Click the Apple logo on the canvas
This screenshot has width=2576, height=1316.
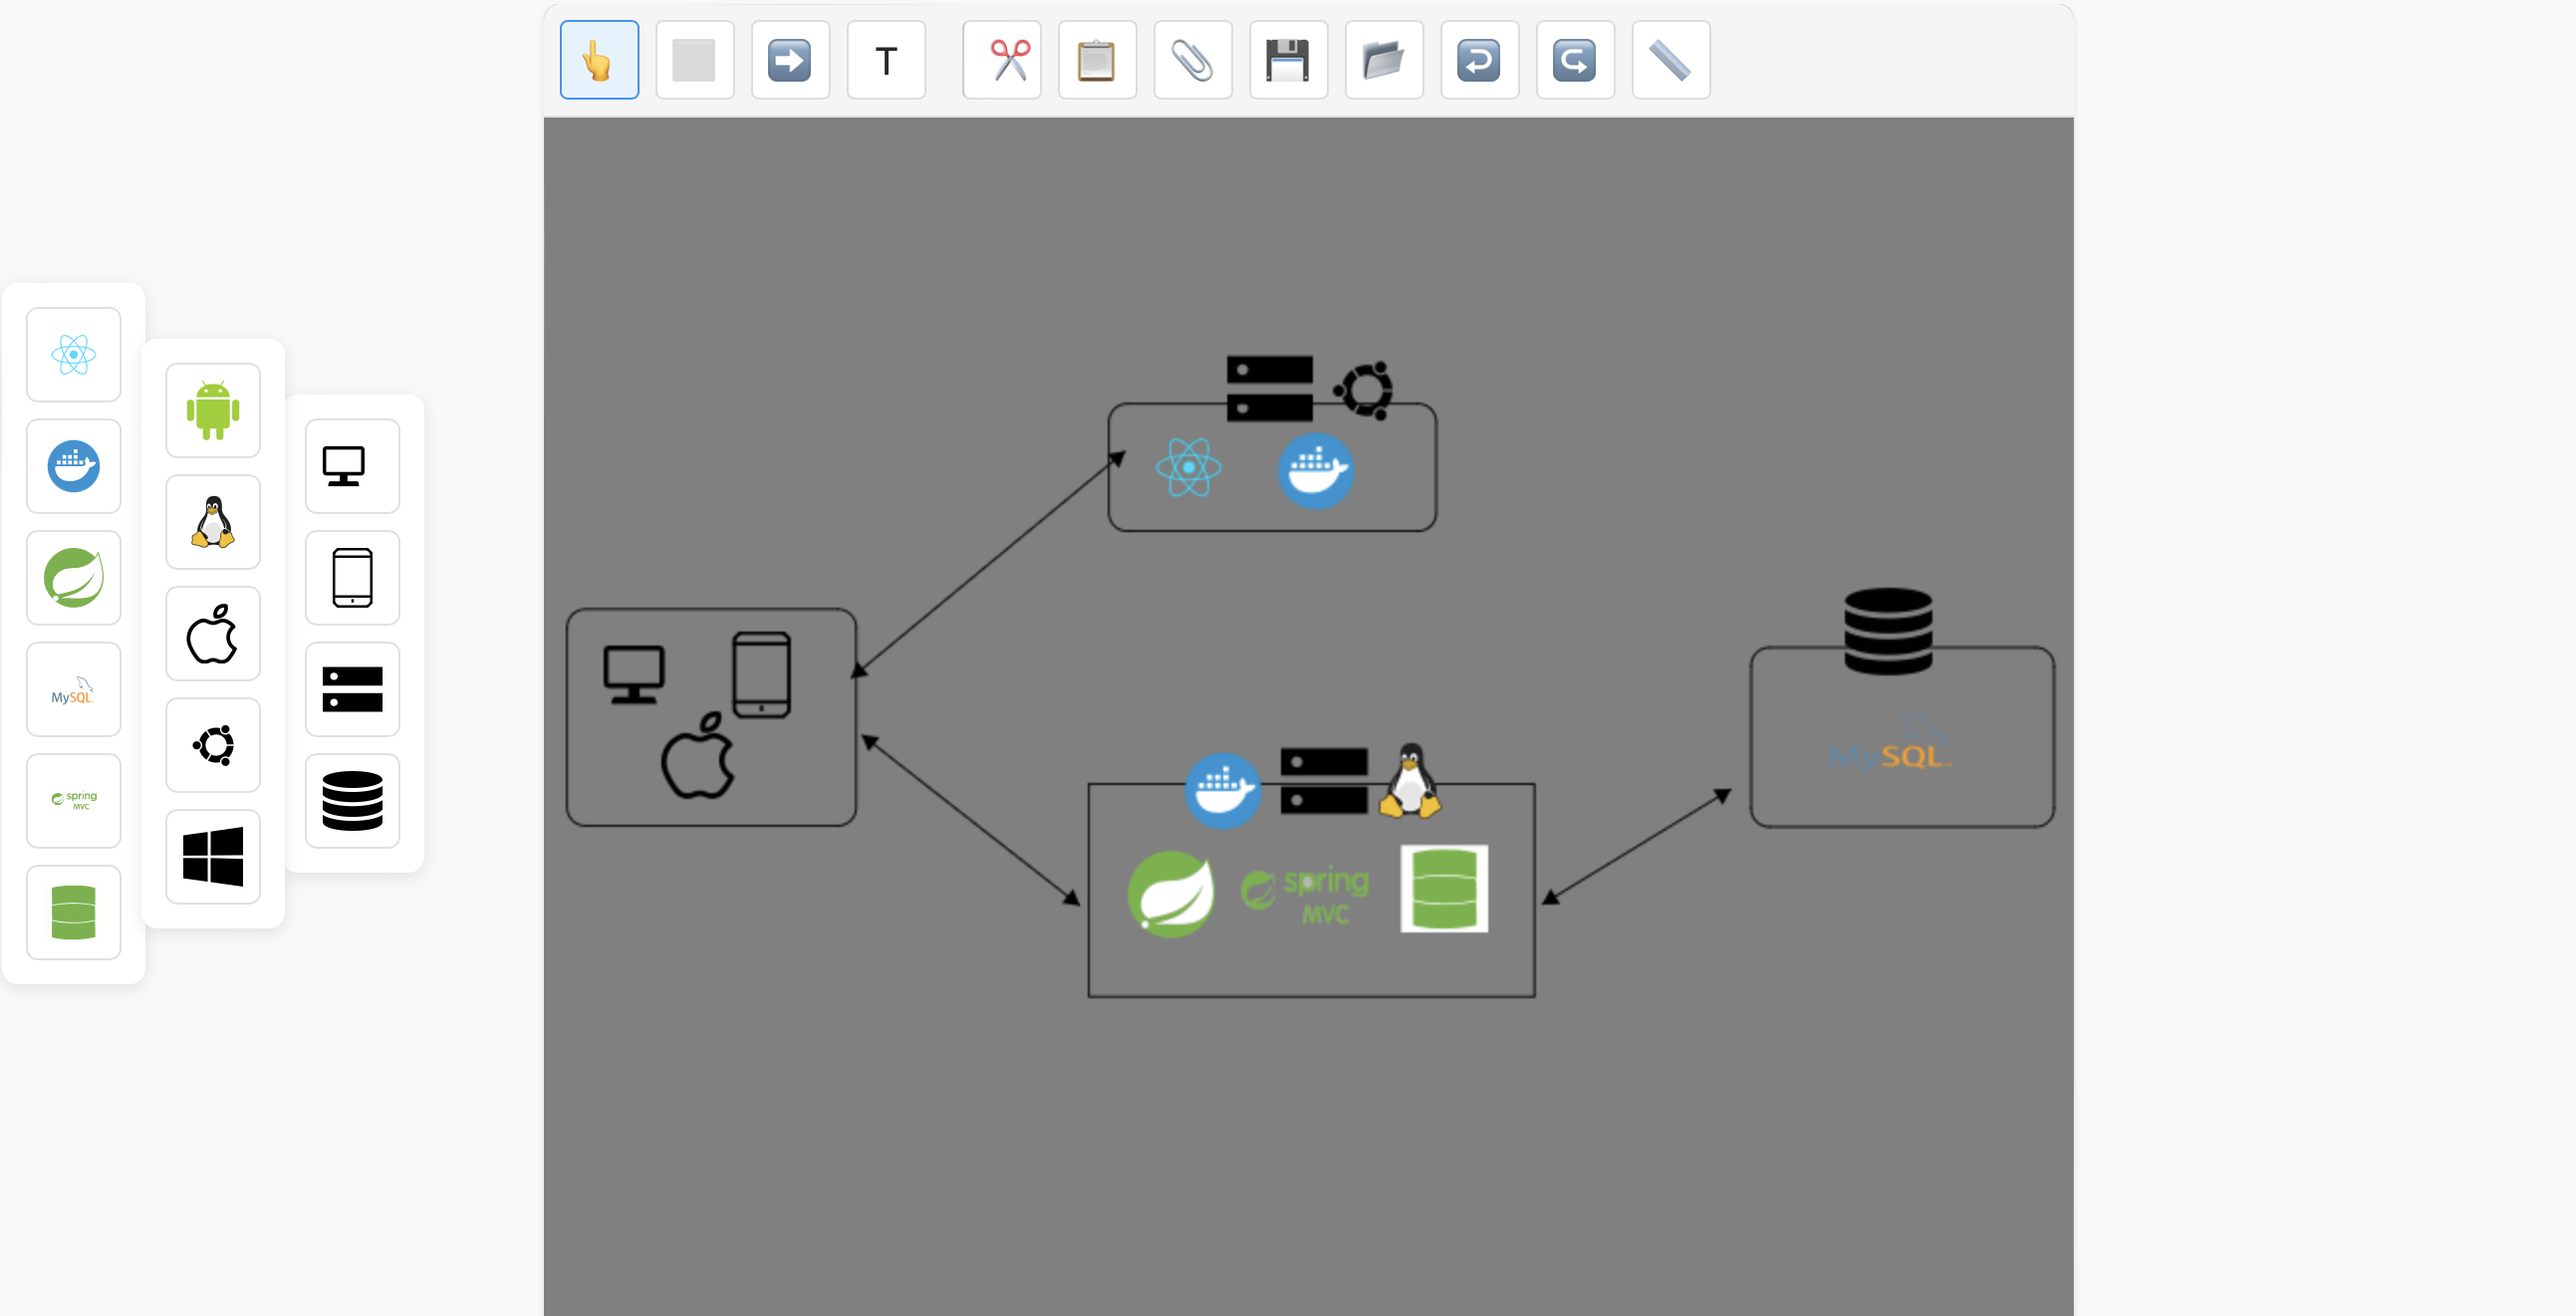698,758
